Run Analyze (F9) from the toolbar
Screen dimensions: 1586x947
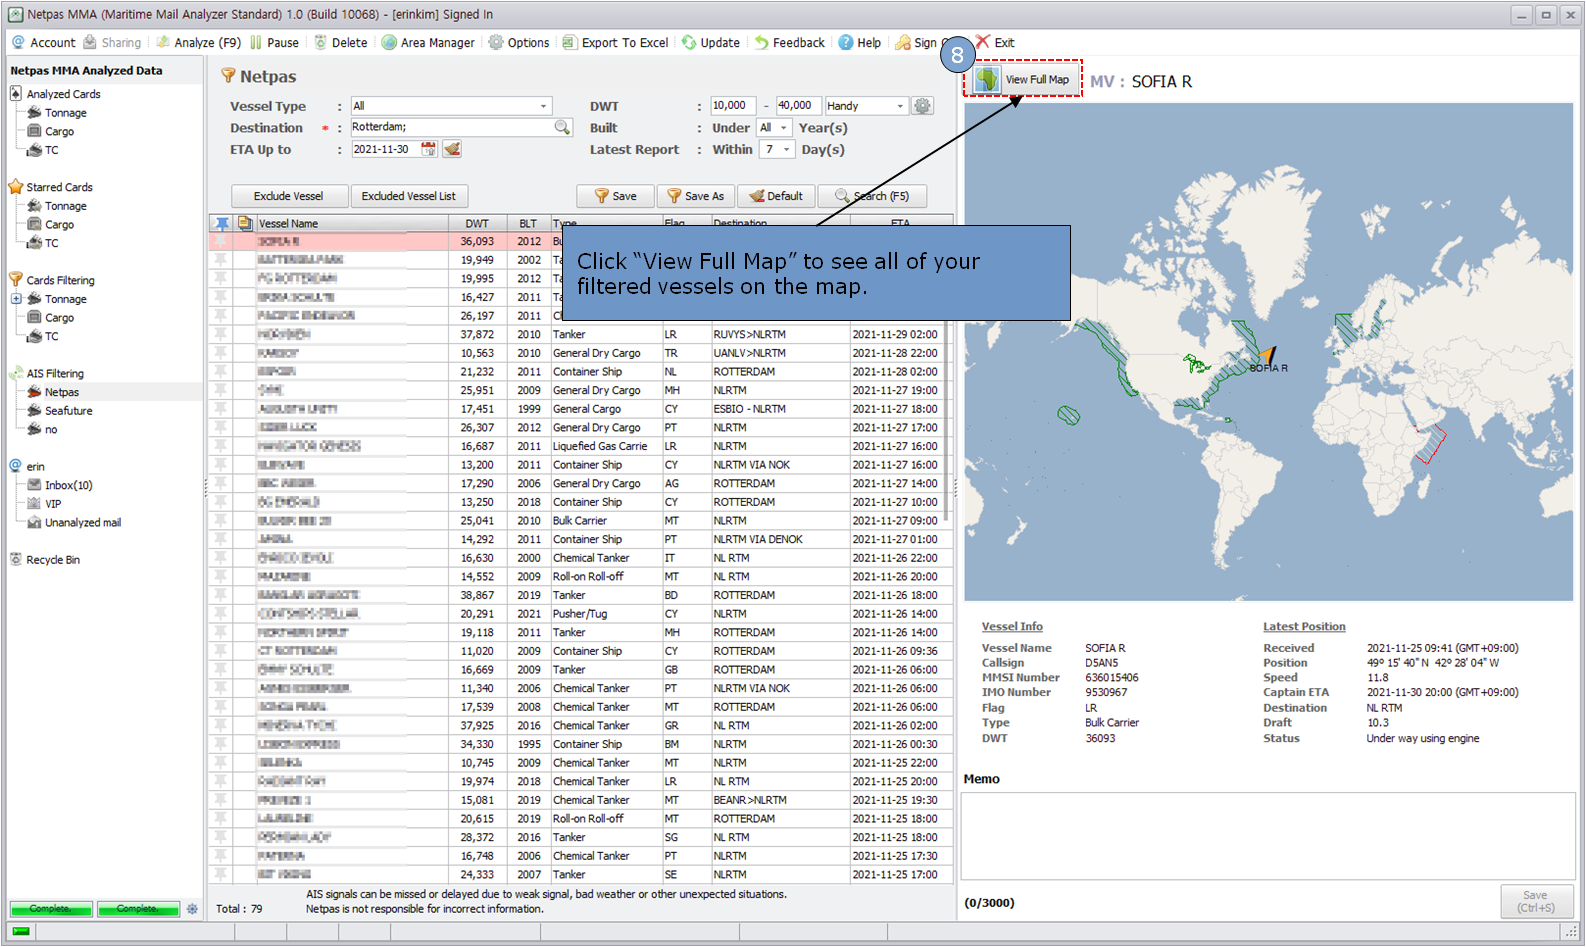click(198, 43)
